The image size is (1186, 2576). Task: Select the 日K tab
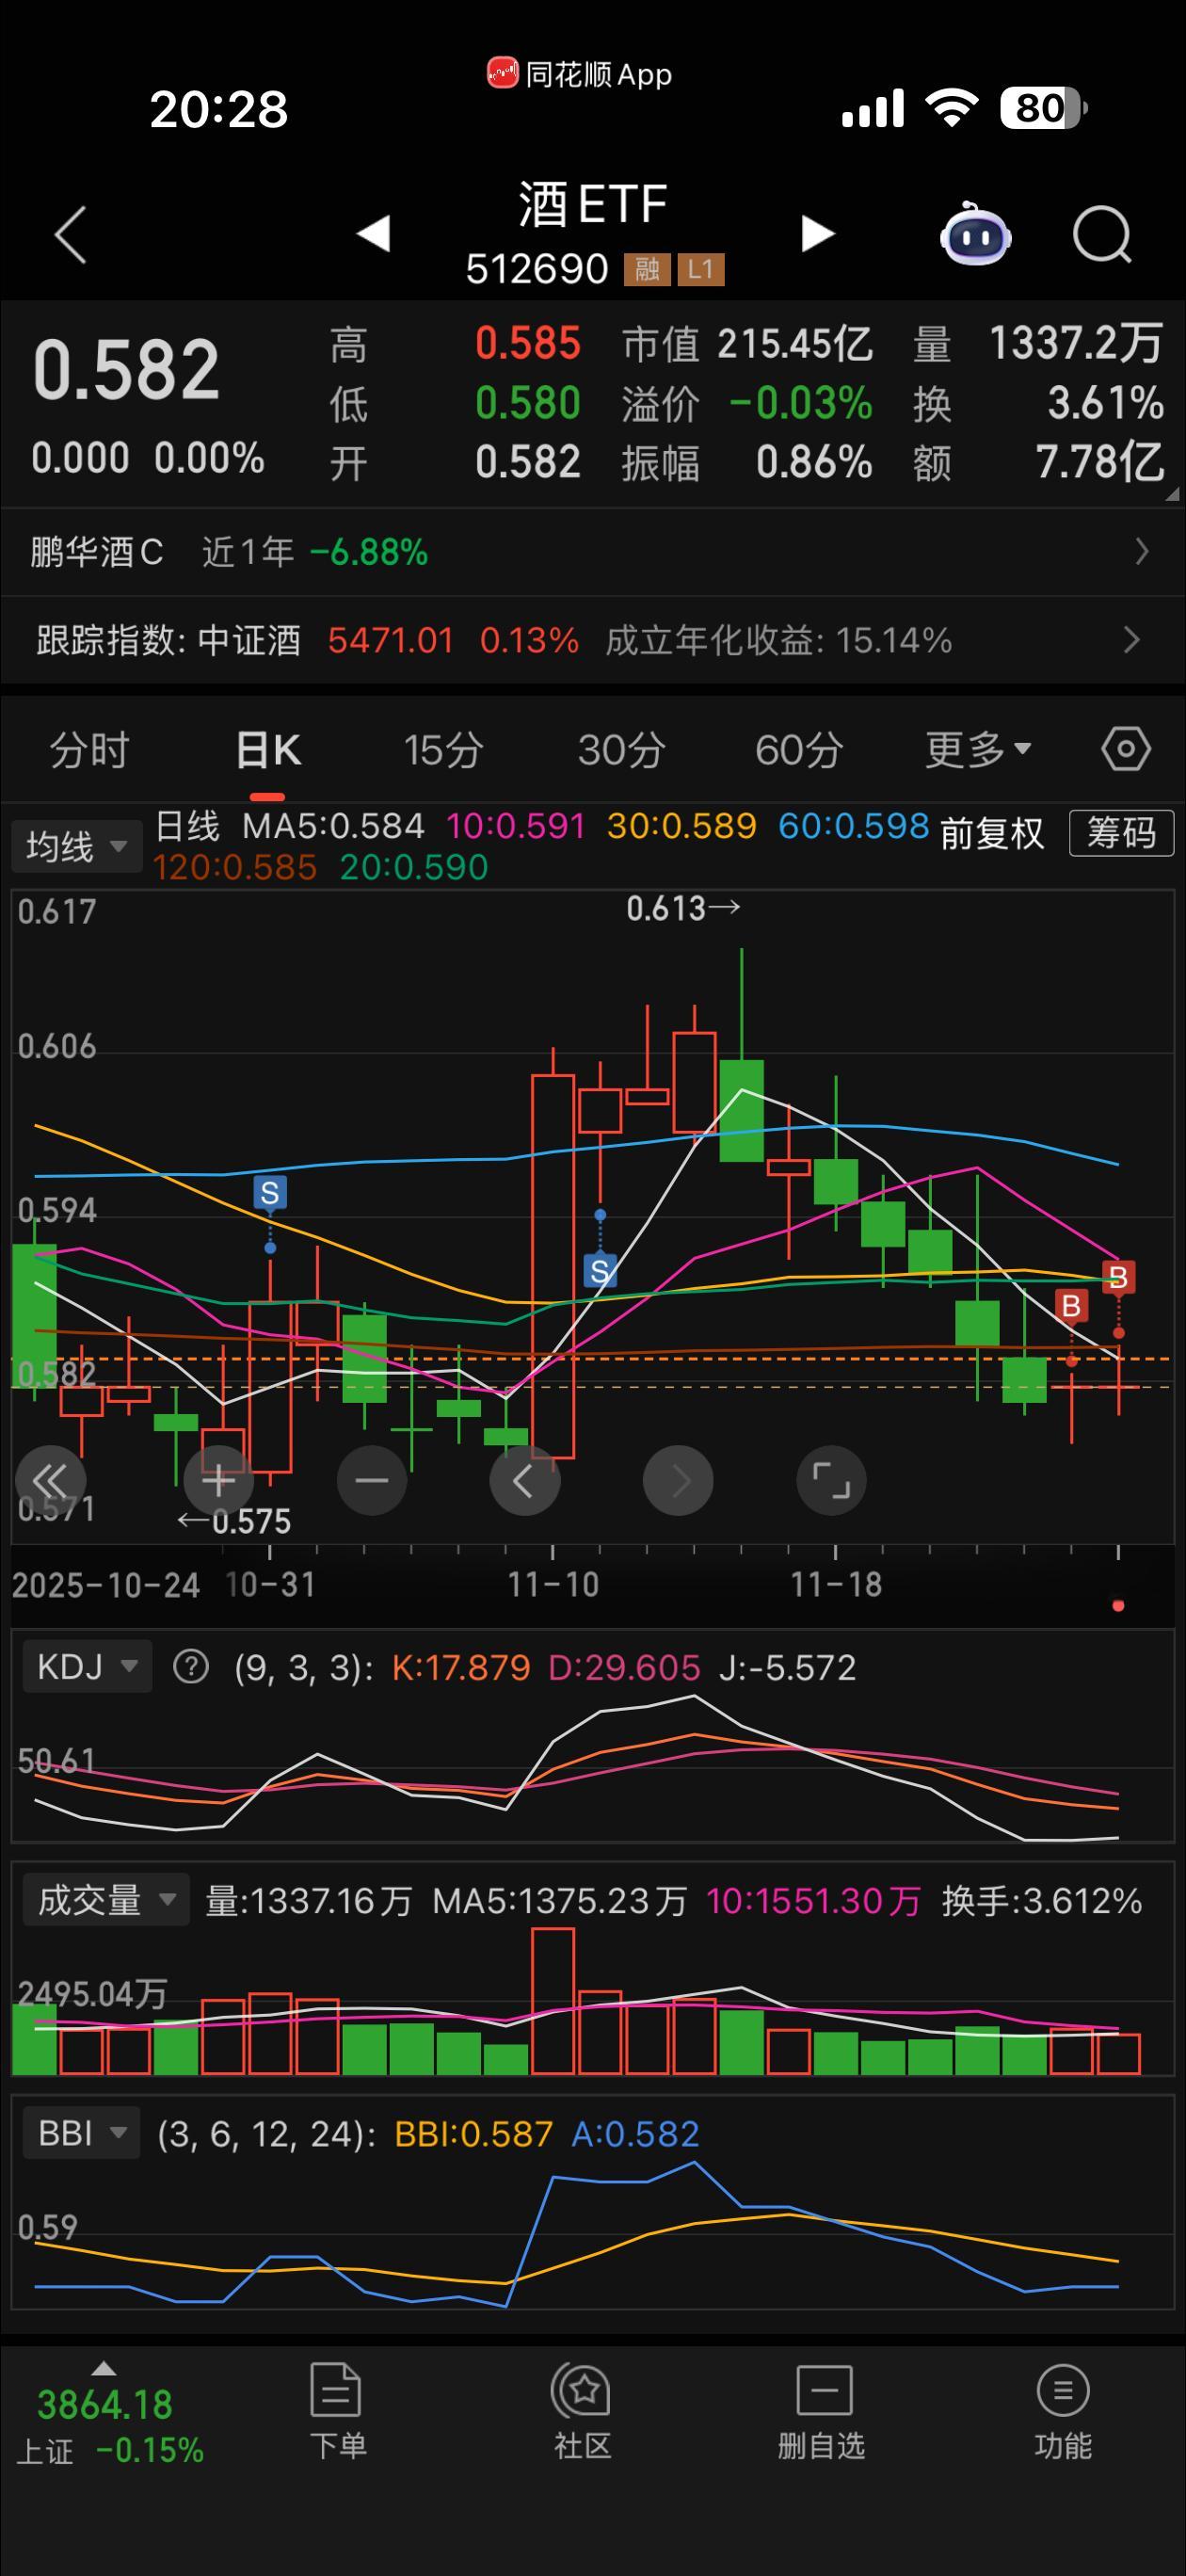268,750
